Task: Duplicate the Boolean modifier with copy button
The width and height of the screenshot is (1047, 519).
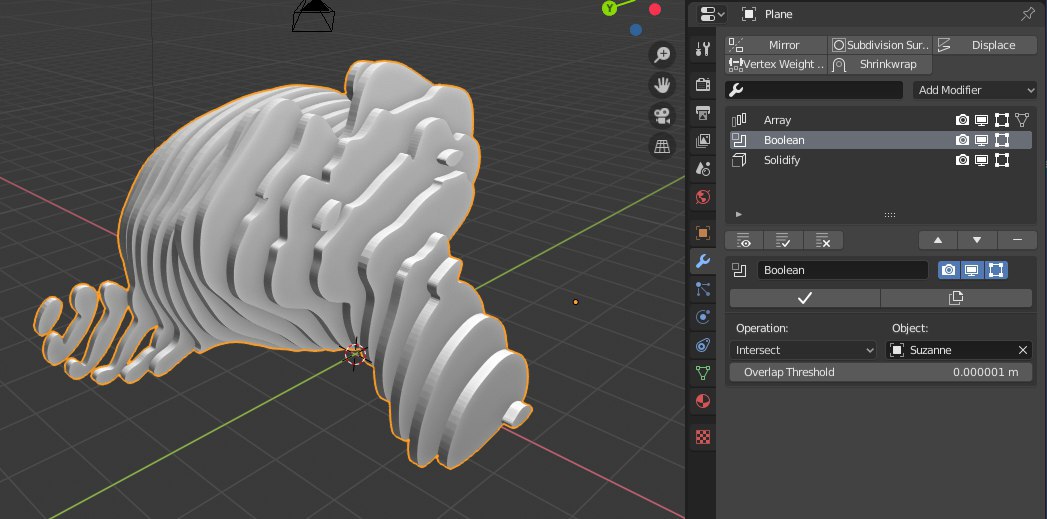Action: point(956,299)
